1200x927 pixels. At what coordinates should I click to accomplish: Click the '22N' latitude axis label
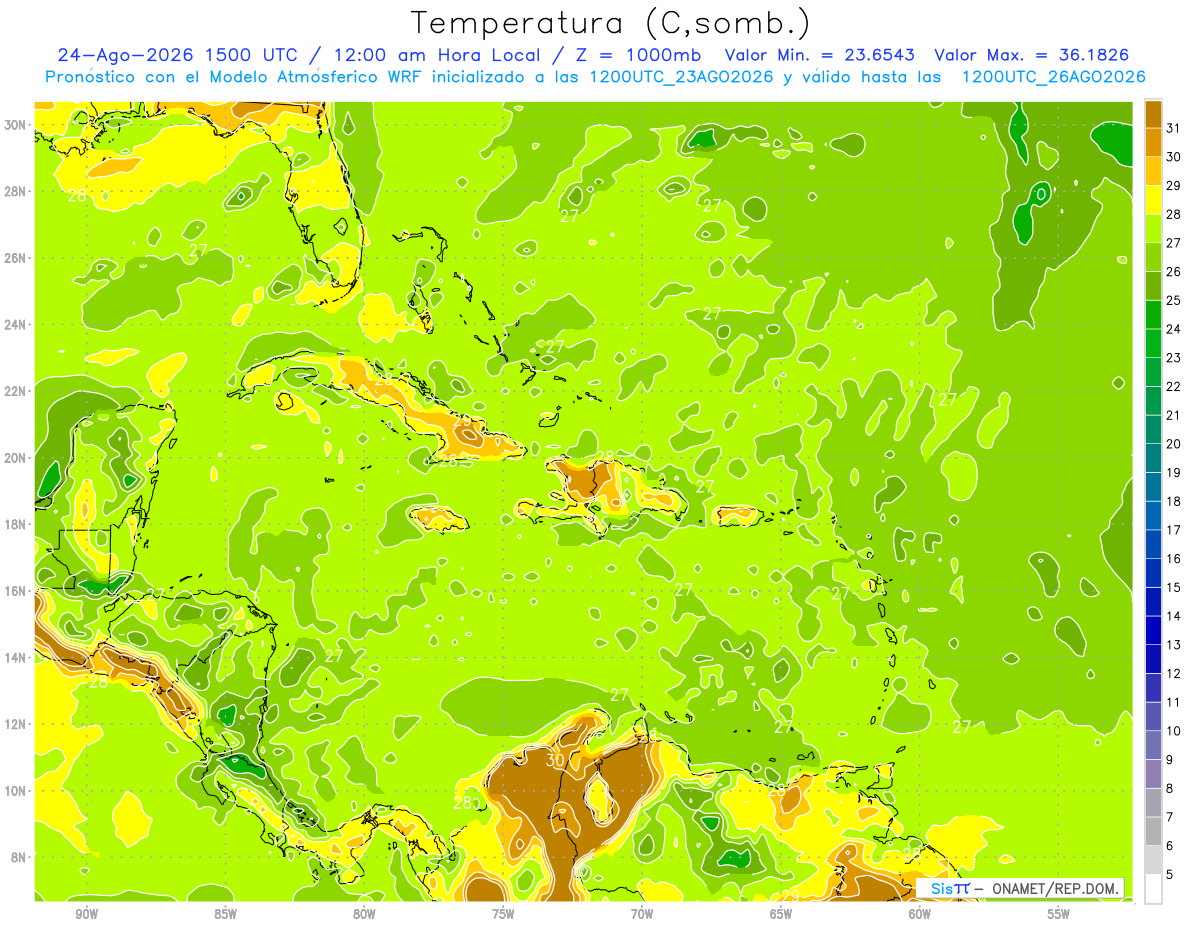point(17,391)
